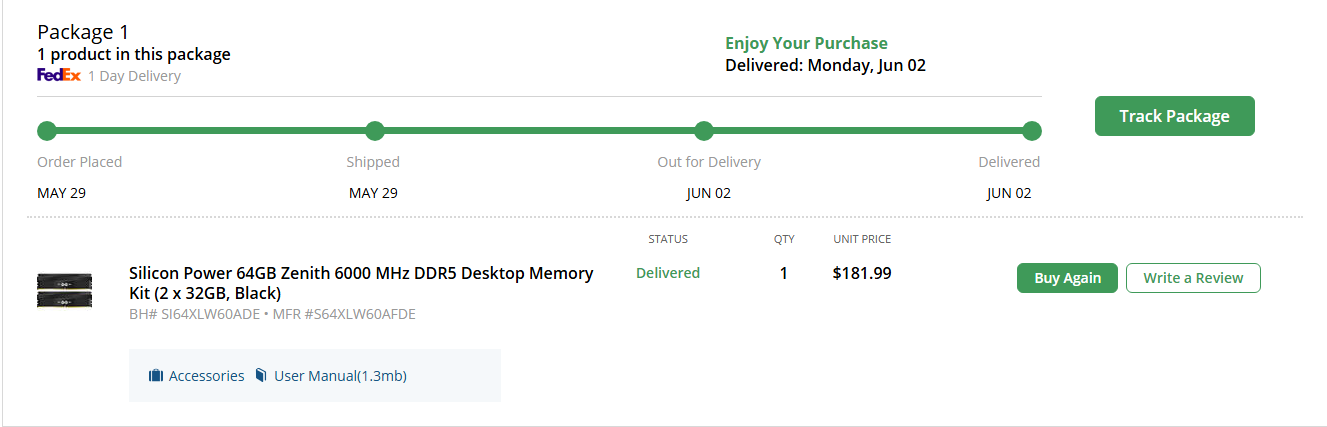Download the User Manual(1.3mb) link

point(340,376)
